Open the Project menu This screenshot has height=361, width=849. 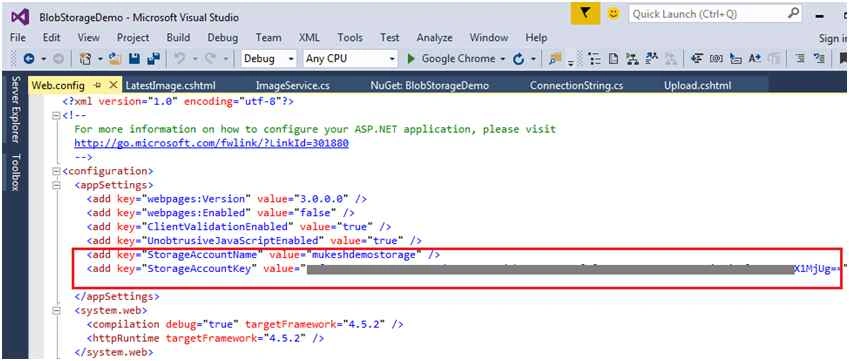(x=133, y=37)
